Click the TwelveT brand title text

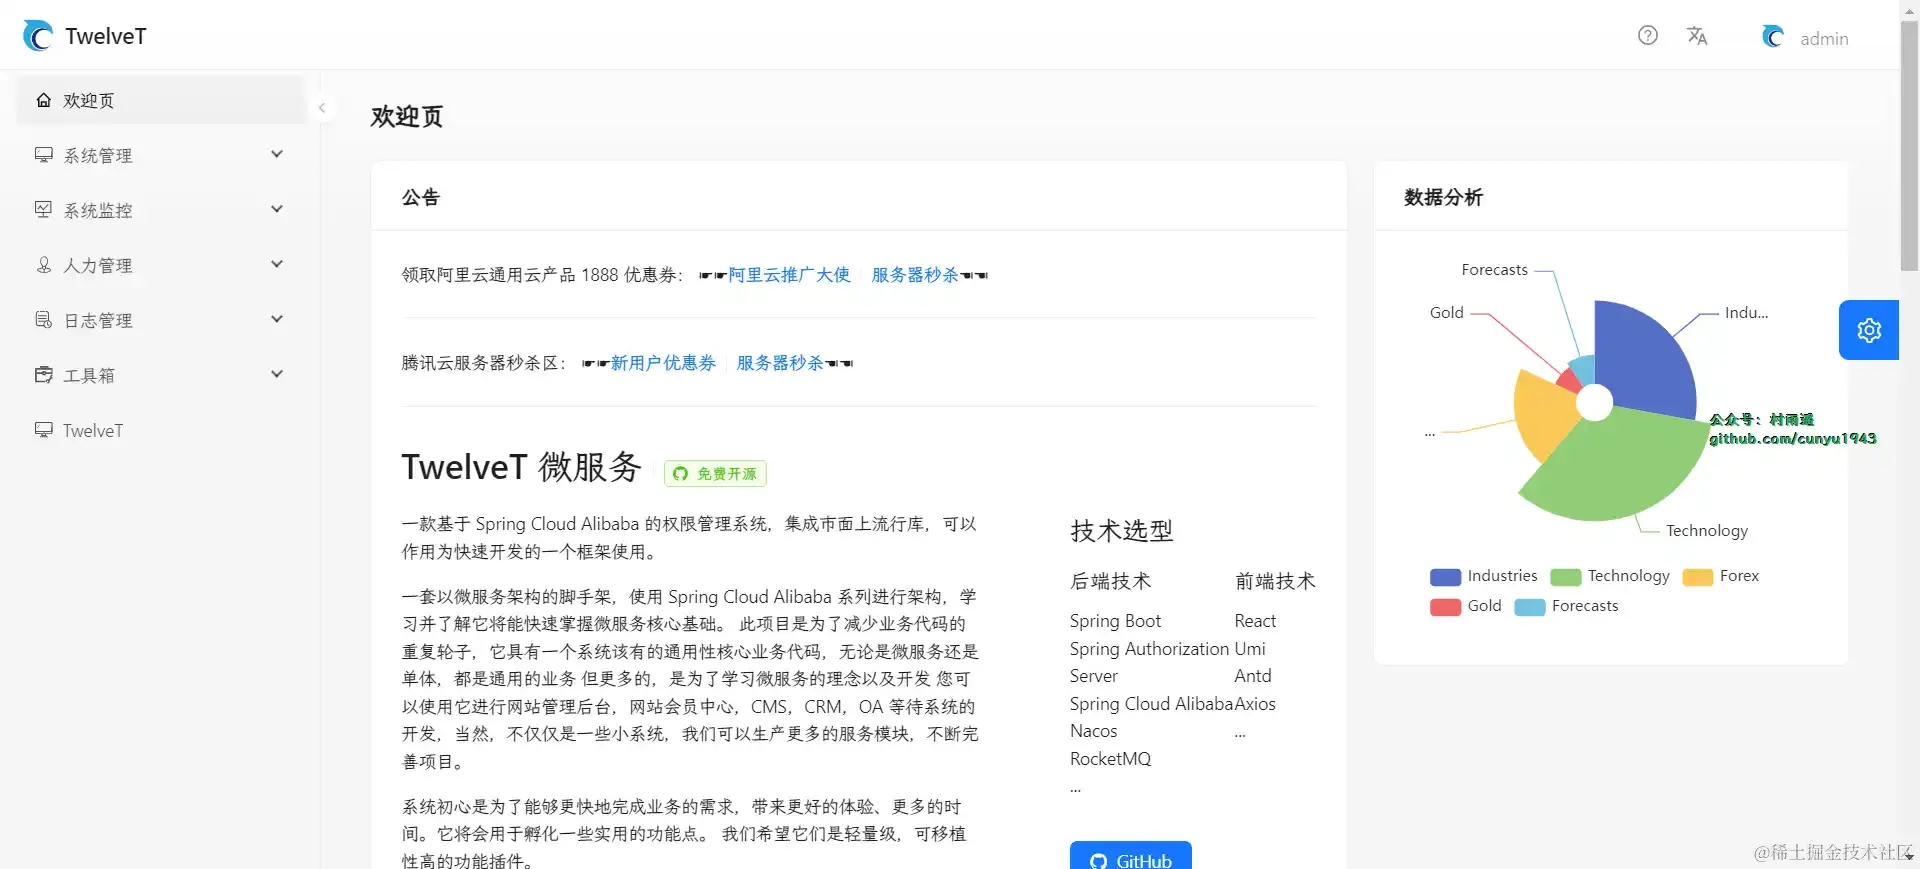click(x=105, y=36)
